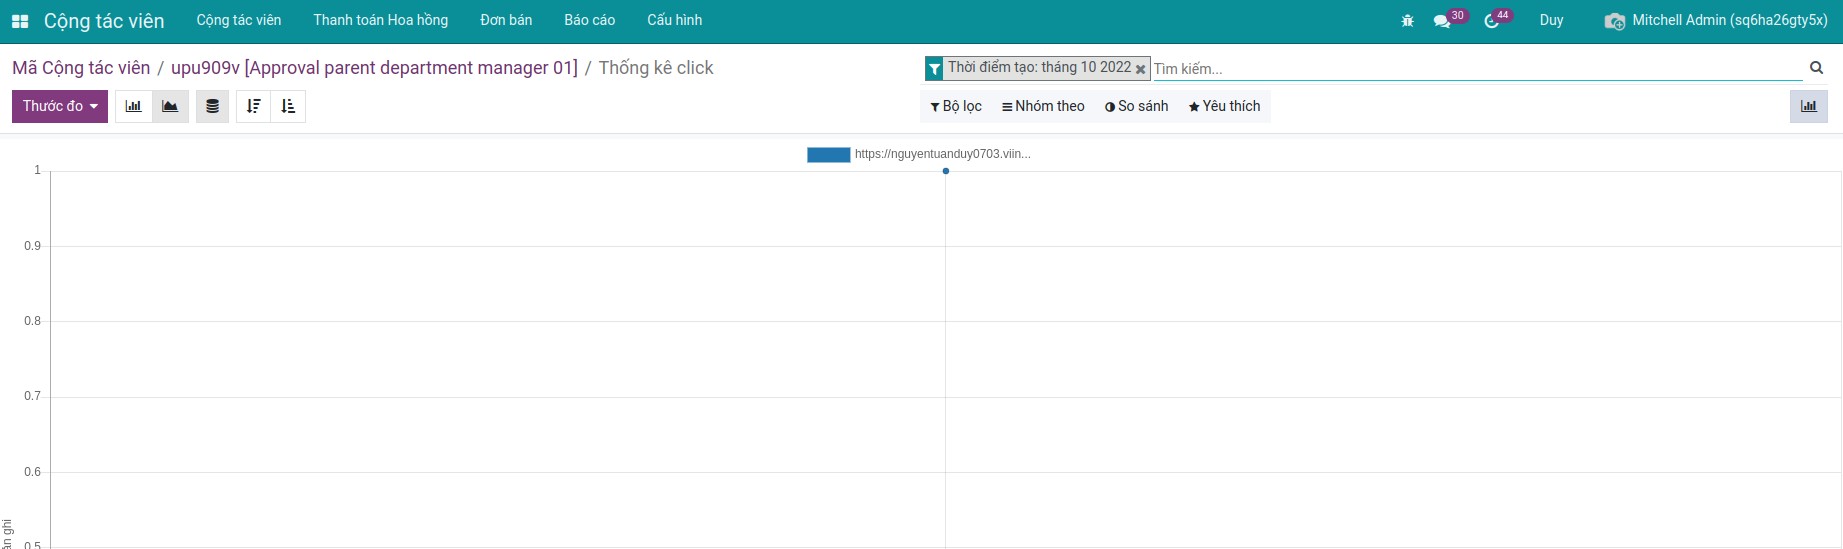Expand the 'Thước đo' measures dropdown
This screenshot has height=549, width=1843.
point(60,106)
